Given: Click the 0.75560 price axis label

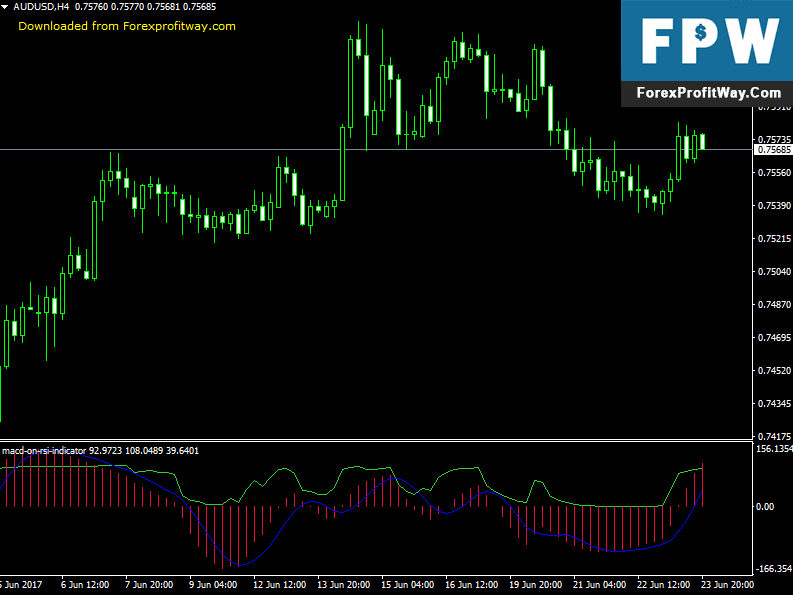Looking at the screenshot, I should click(x=774, y=173).
